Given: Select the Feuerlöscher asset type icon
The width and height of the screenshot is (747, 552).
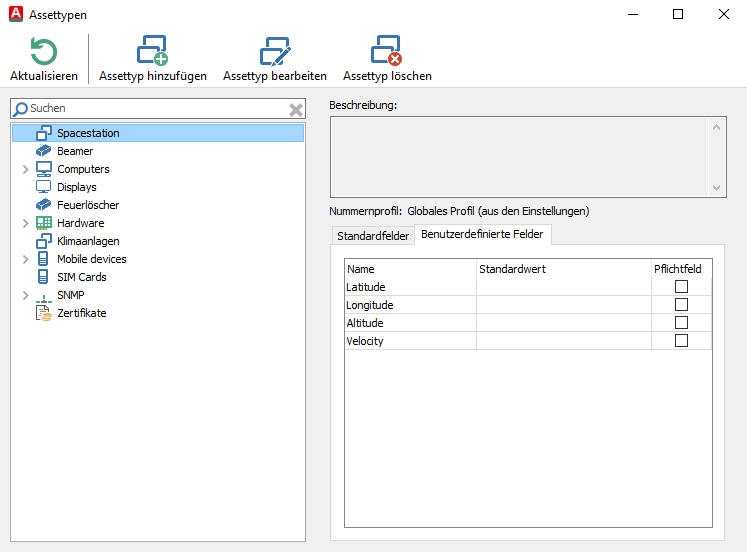Looking at the screenshot, I should tap(44, 205).
